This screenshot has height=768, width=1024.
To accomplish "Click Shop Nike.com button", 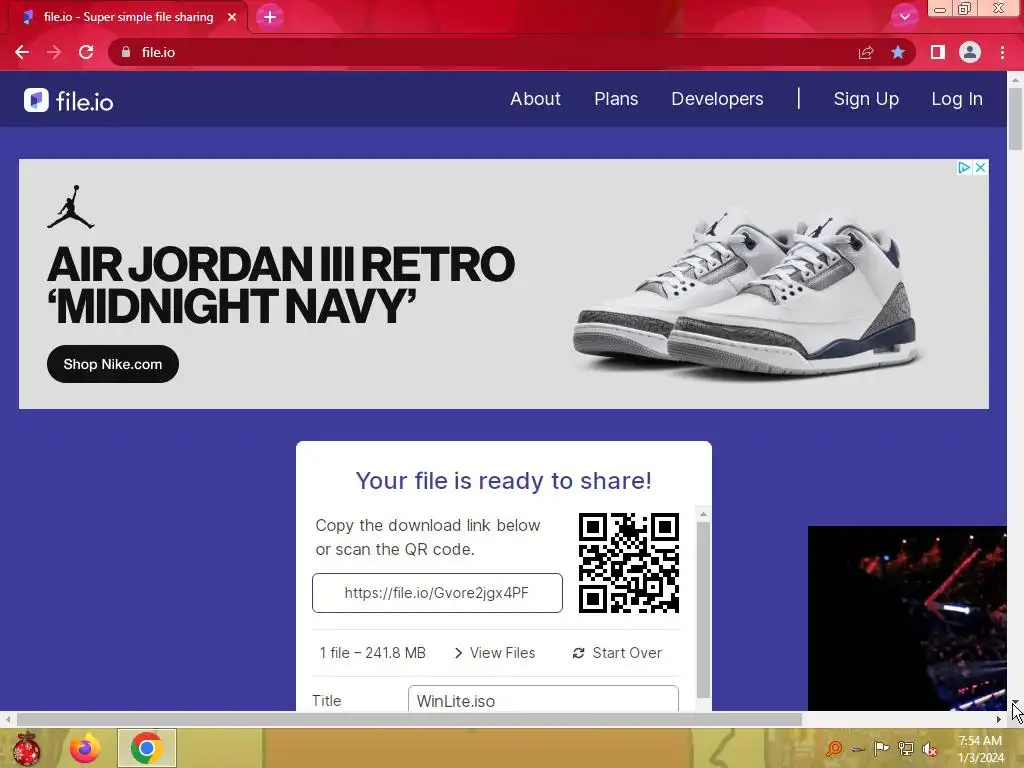I will [x=113, y=364].
